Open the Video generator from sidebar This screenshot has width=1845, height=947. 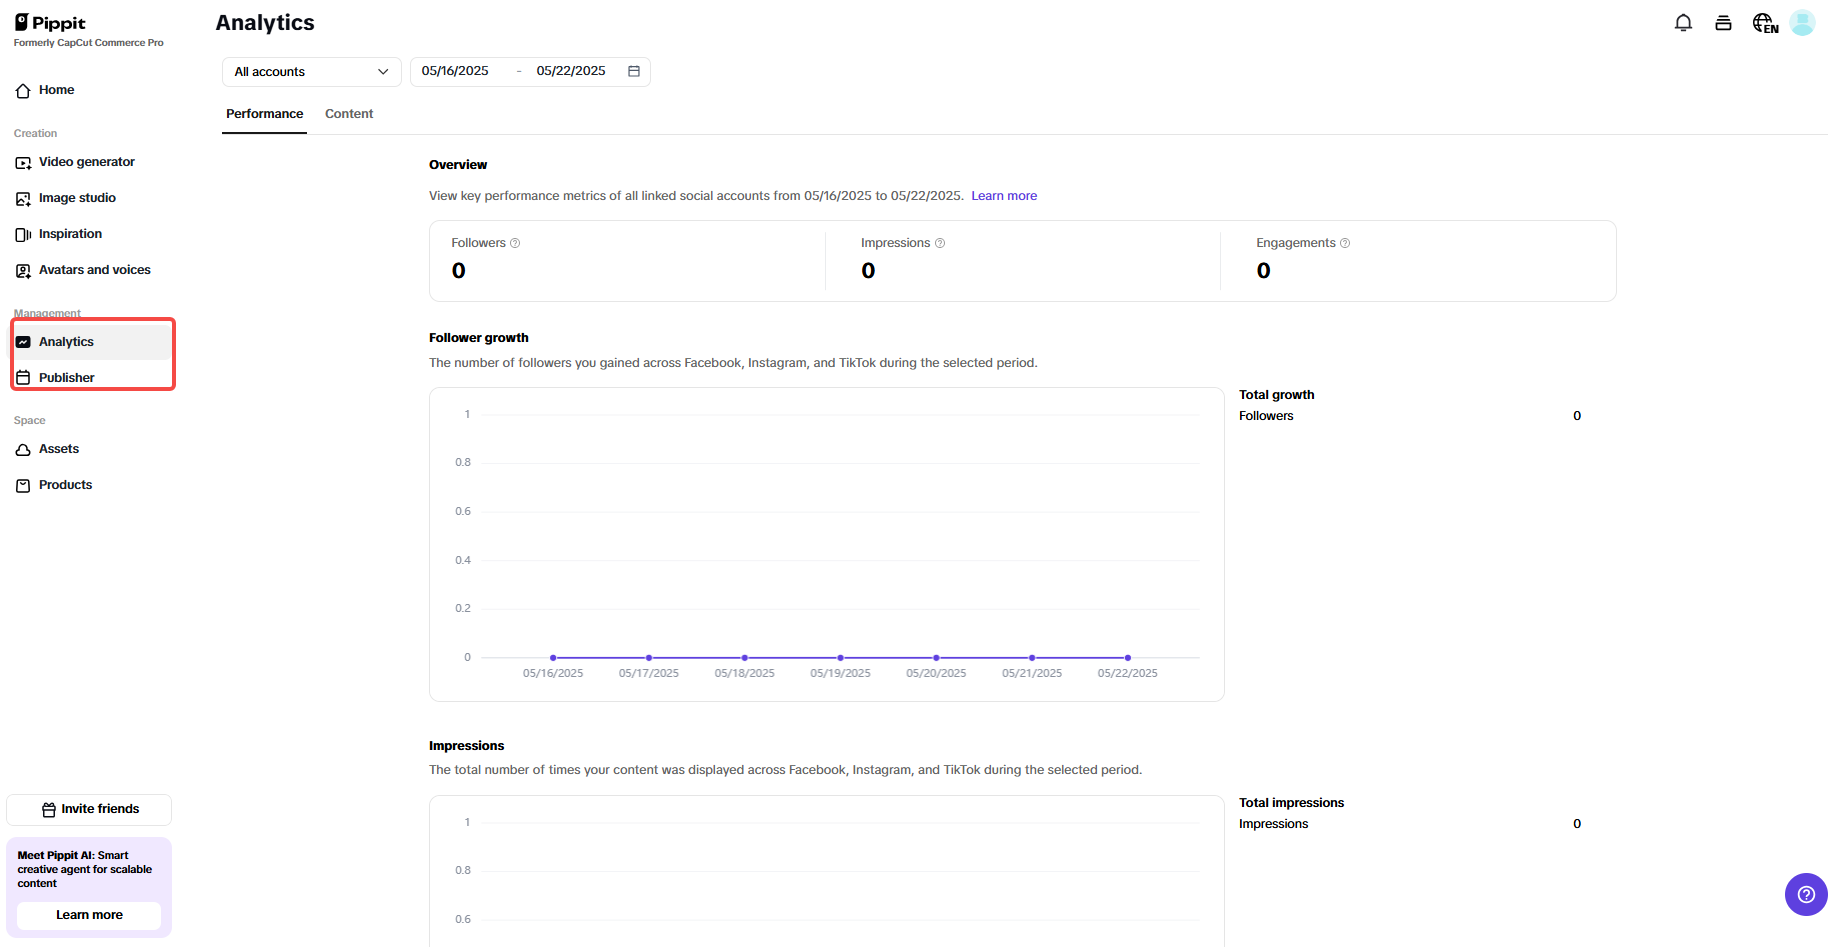(87, 161)
